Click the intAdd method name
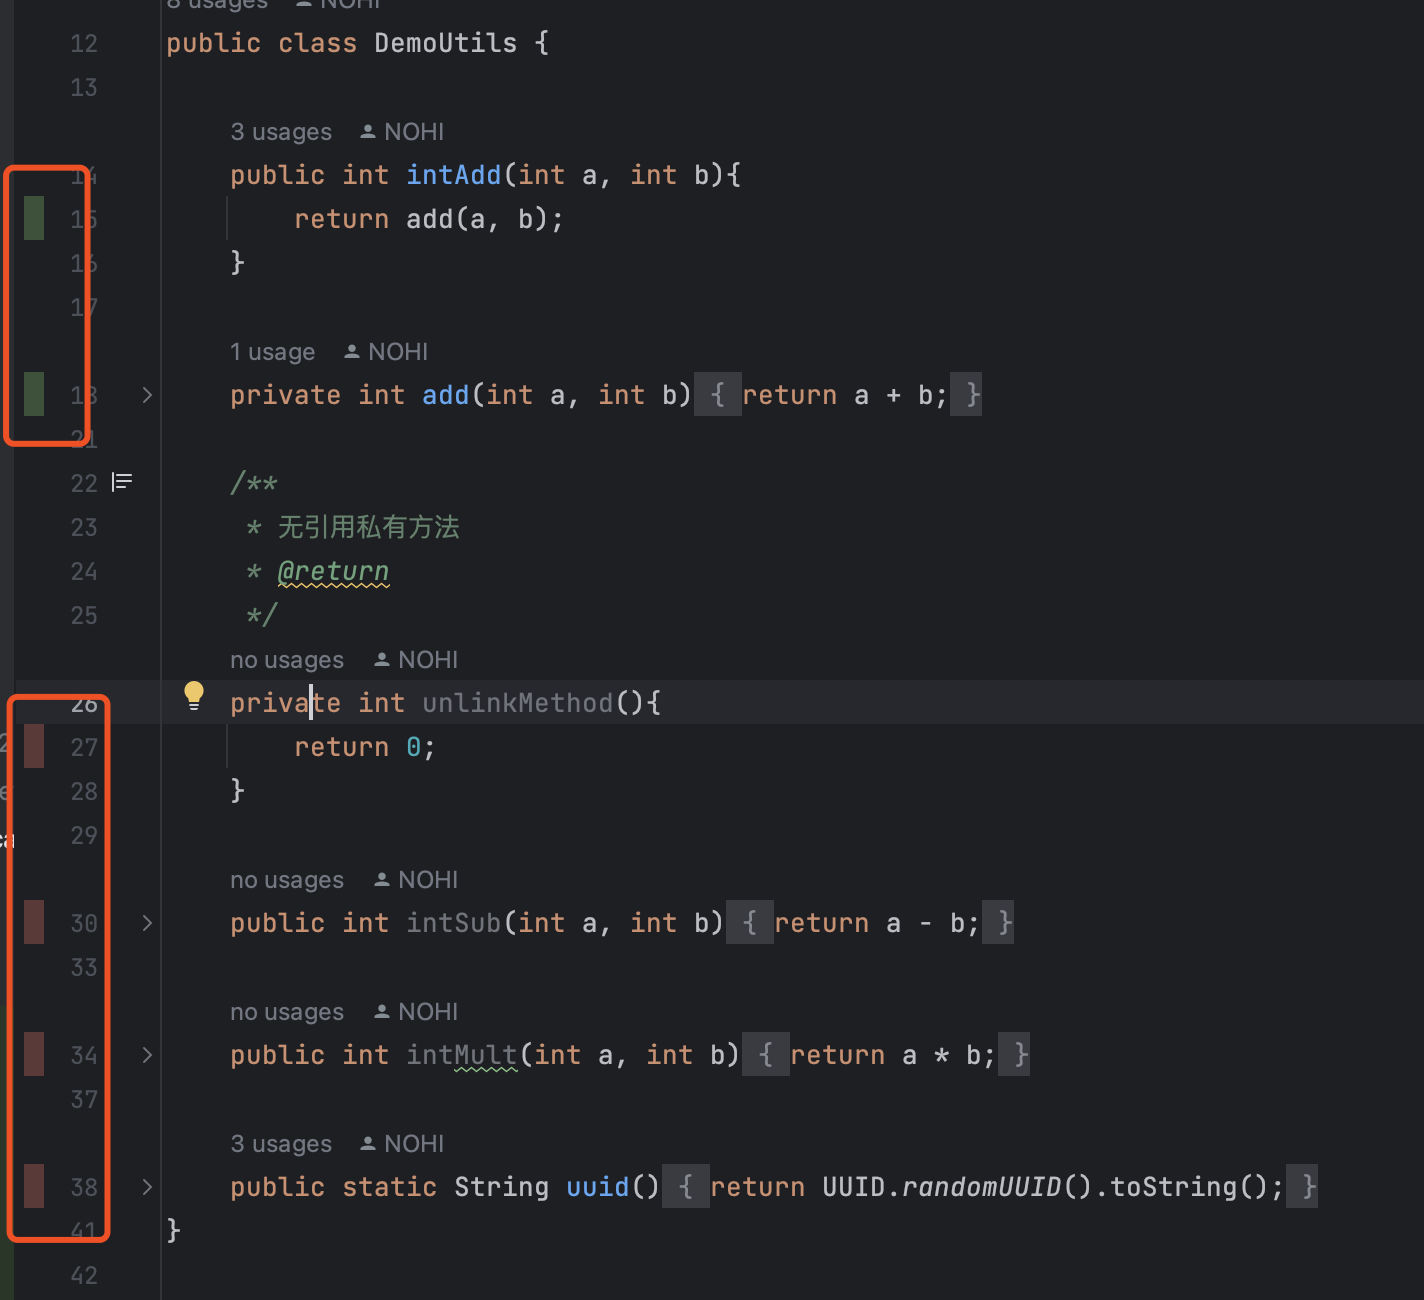The image size is (1424, 1300). (454, 175)
